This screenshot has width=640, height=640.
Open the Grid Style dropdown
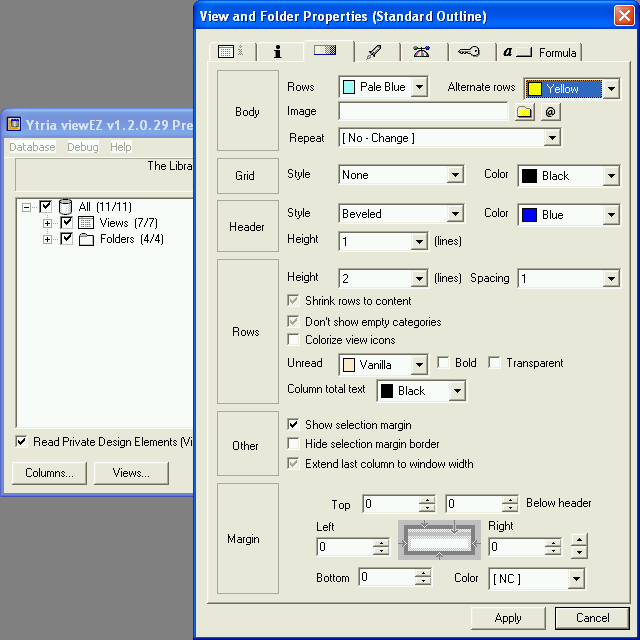tap(455, 175)
